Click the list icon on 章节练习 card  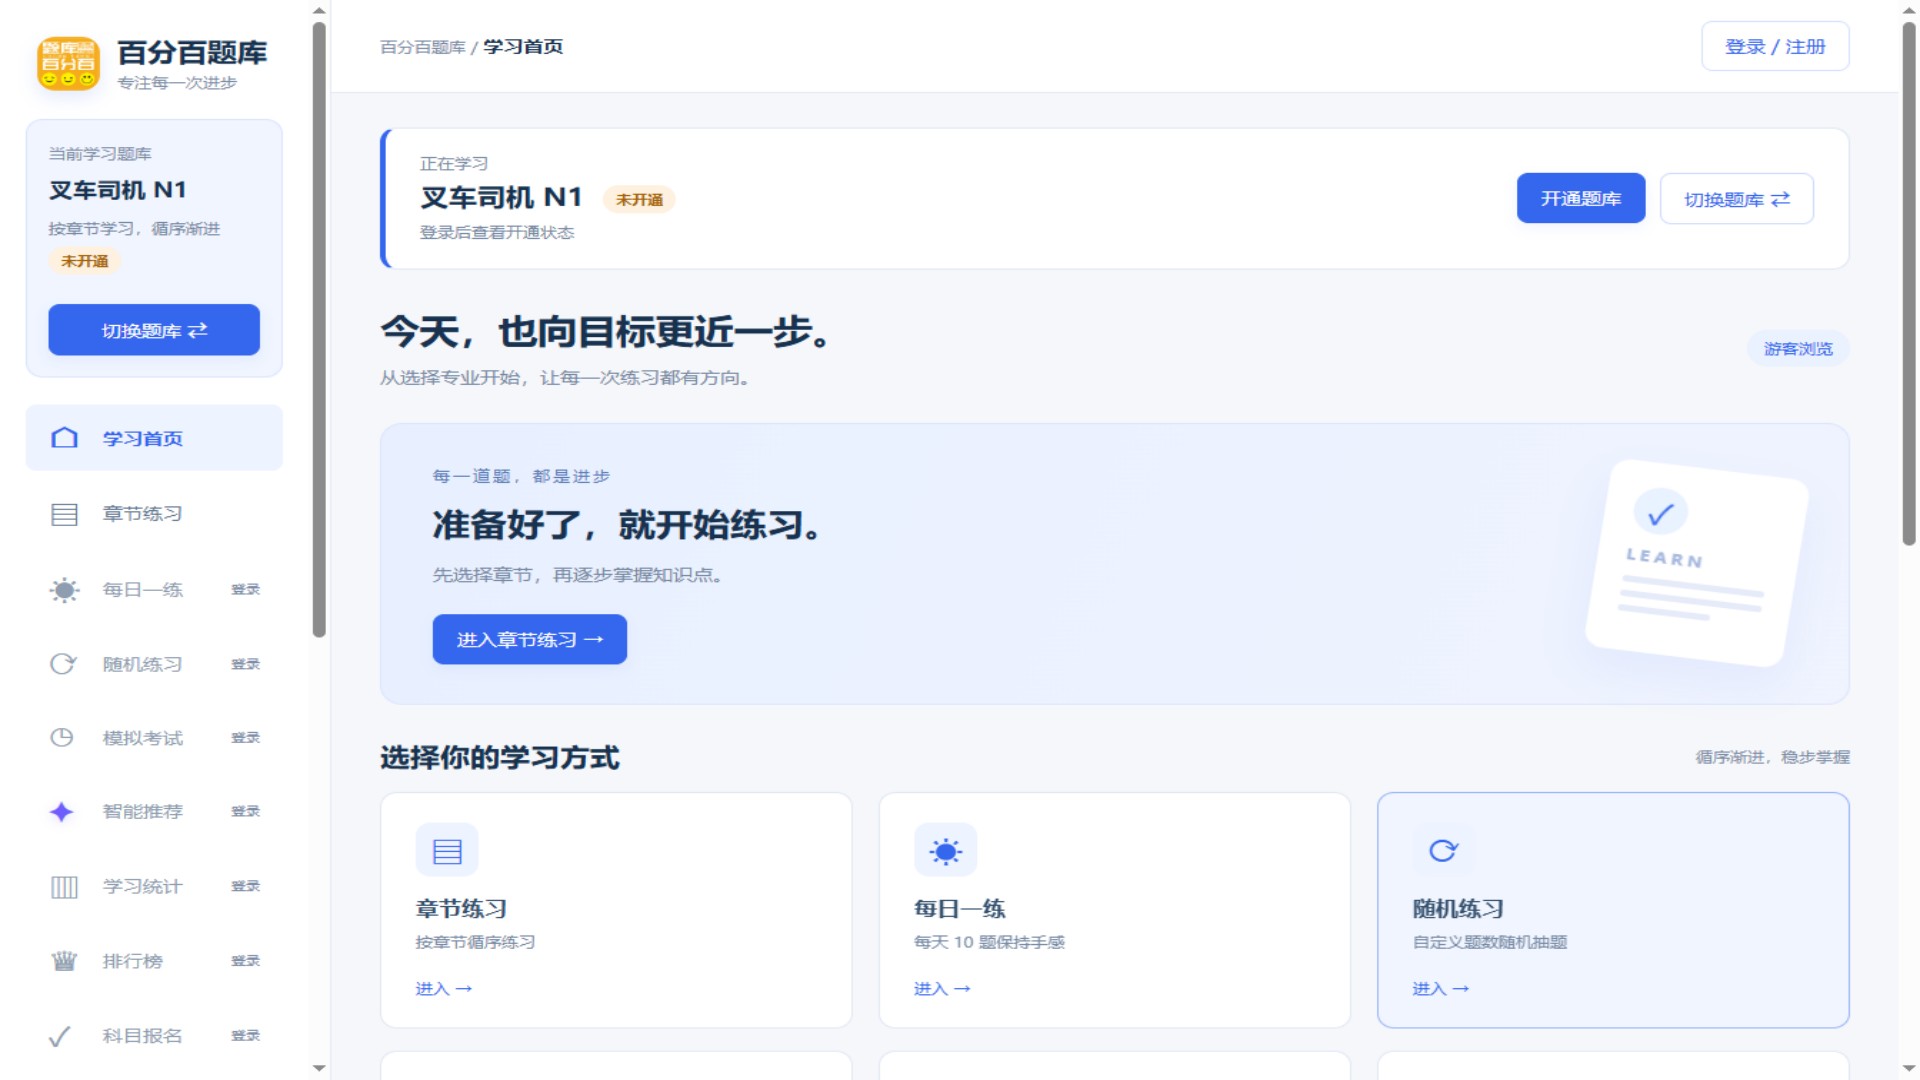[x=447, y=850]
